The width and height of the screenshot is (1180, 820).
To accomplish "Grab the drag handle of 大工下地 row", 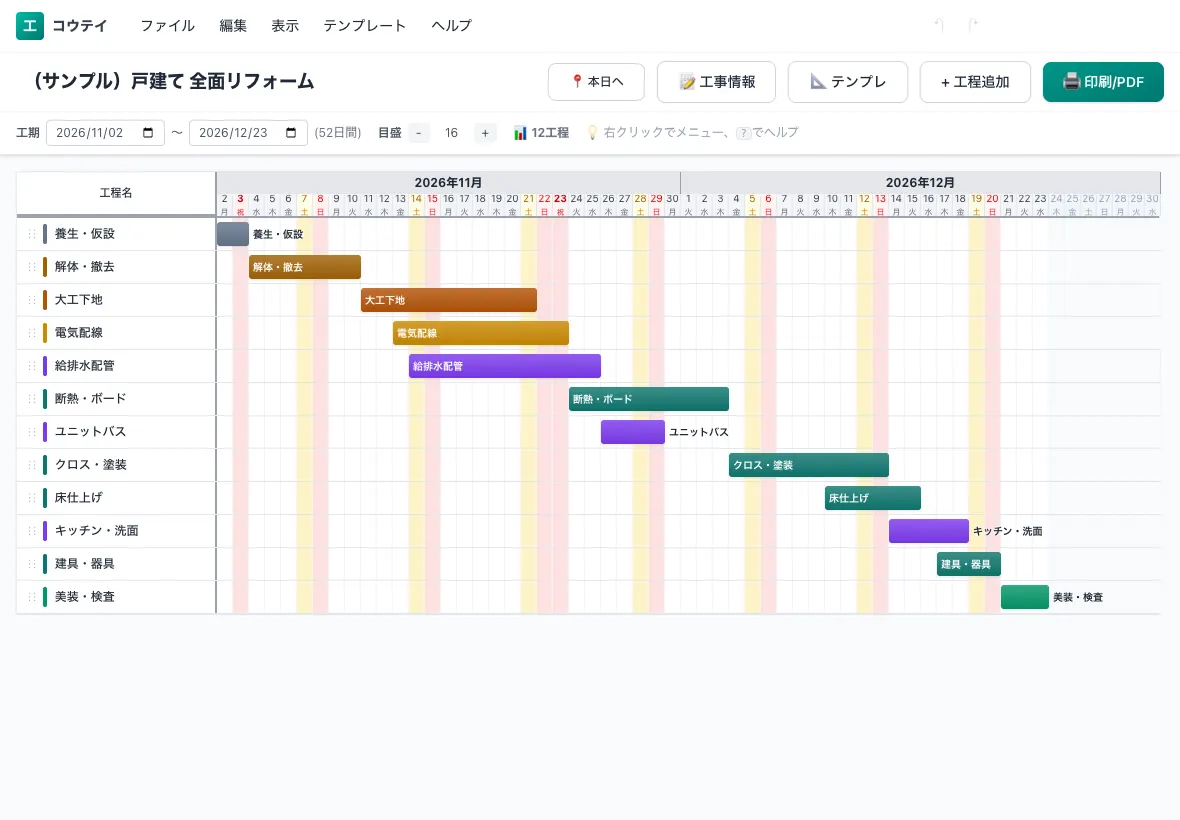I will 32,300.
